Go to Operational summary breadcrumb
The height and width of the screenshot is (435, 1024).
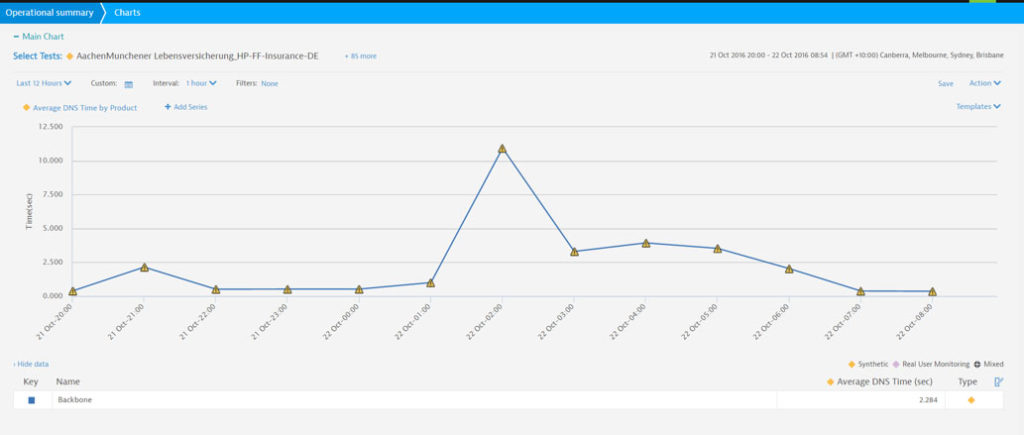point(49,13)
